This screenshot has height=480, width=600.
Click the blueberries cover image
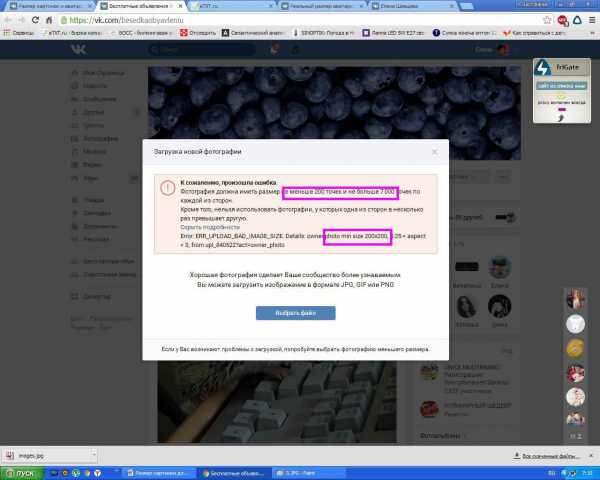click(334, 103)
